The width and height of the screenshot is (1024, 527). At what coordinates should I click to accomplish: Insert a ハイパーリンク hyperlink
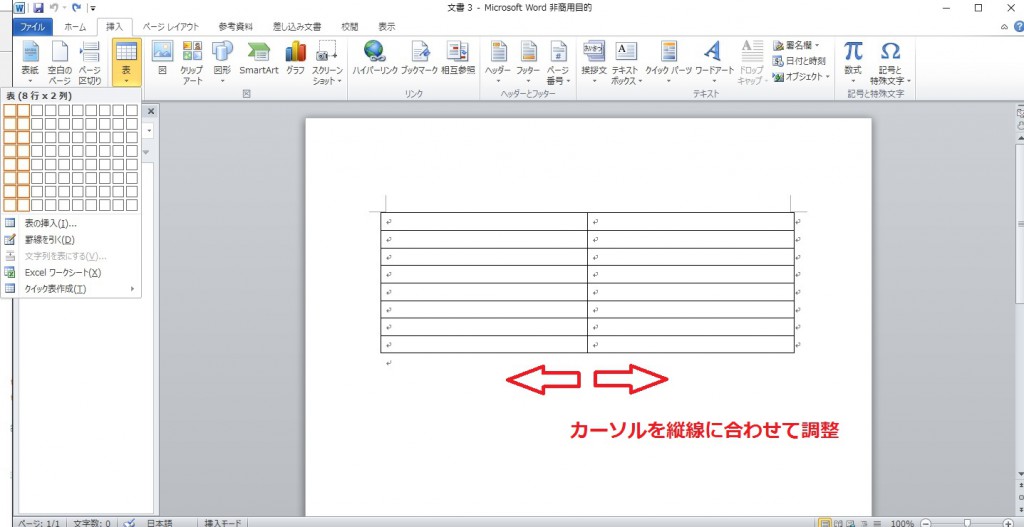tap(375, 59)
